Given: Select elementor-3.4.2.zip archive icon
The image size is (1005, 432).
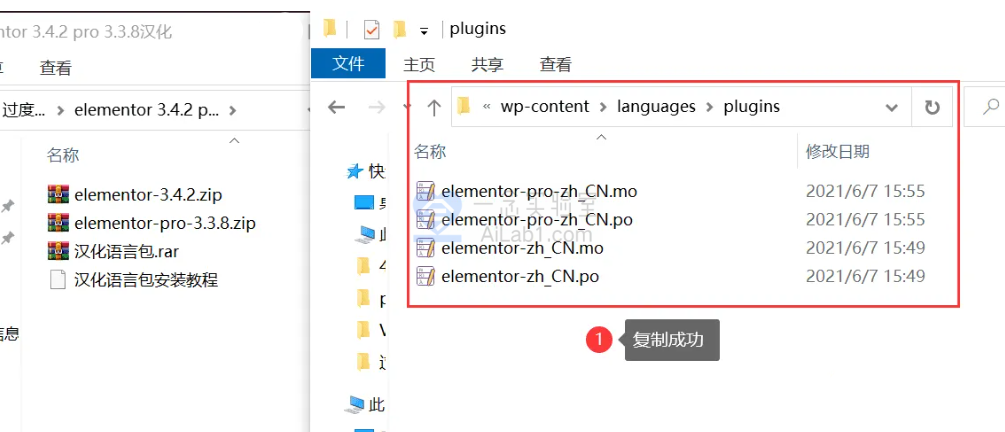Looking at the screenshot, I should 58,194.
